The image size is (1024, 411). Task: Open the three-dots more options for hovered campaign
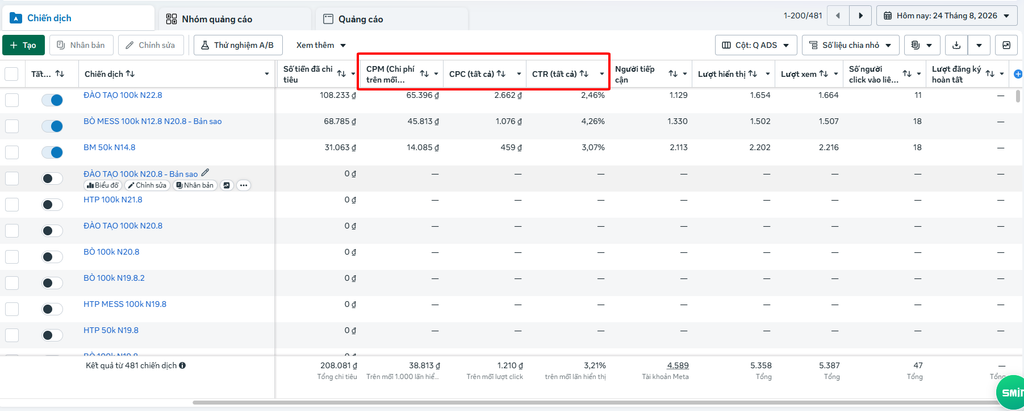click(x=244, y=186)
